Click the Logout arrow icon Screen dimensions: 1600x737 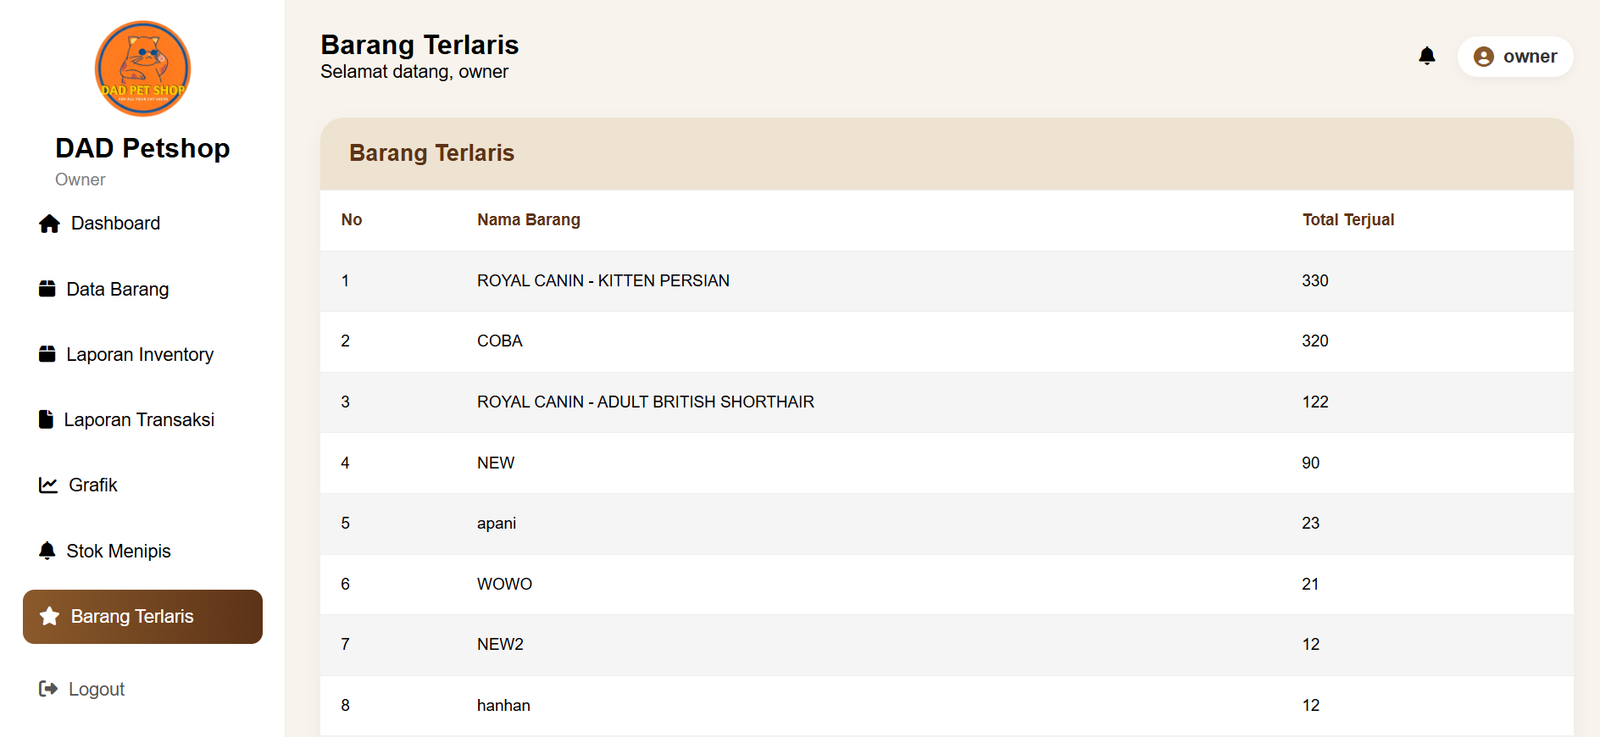(x=48, y=689)
